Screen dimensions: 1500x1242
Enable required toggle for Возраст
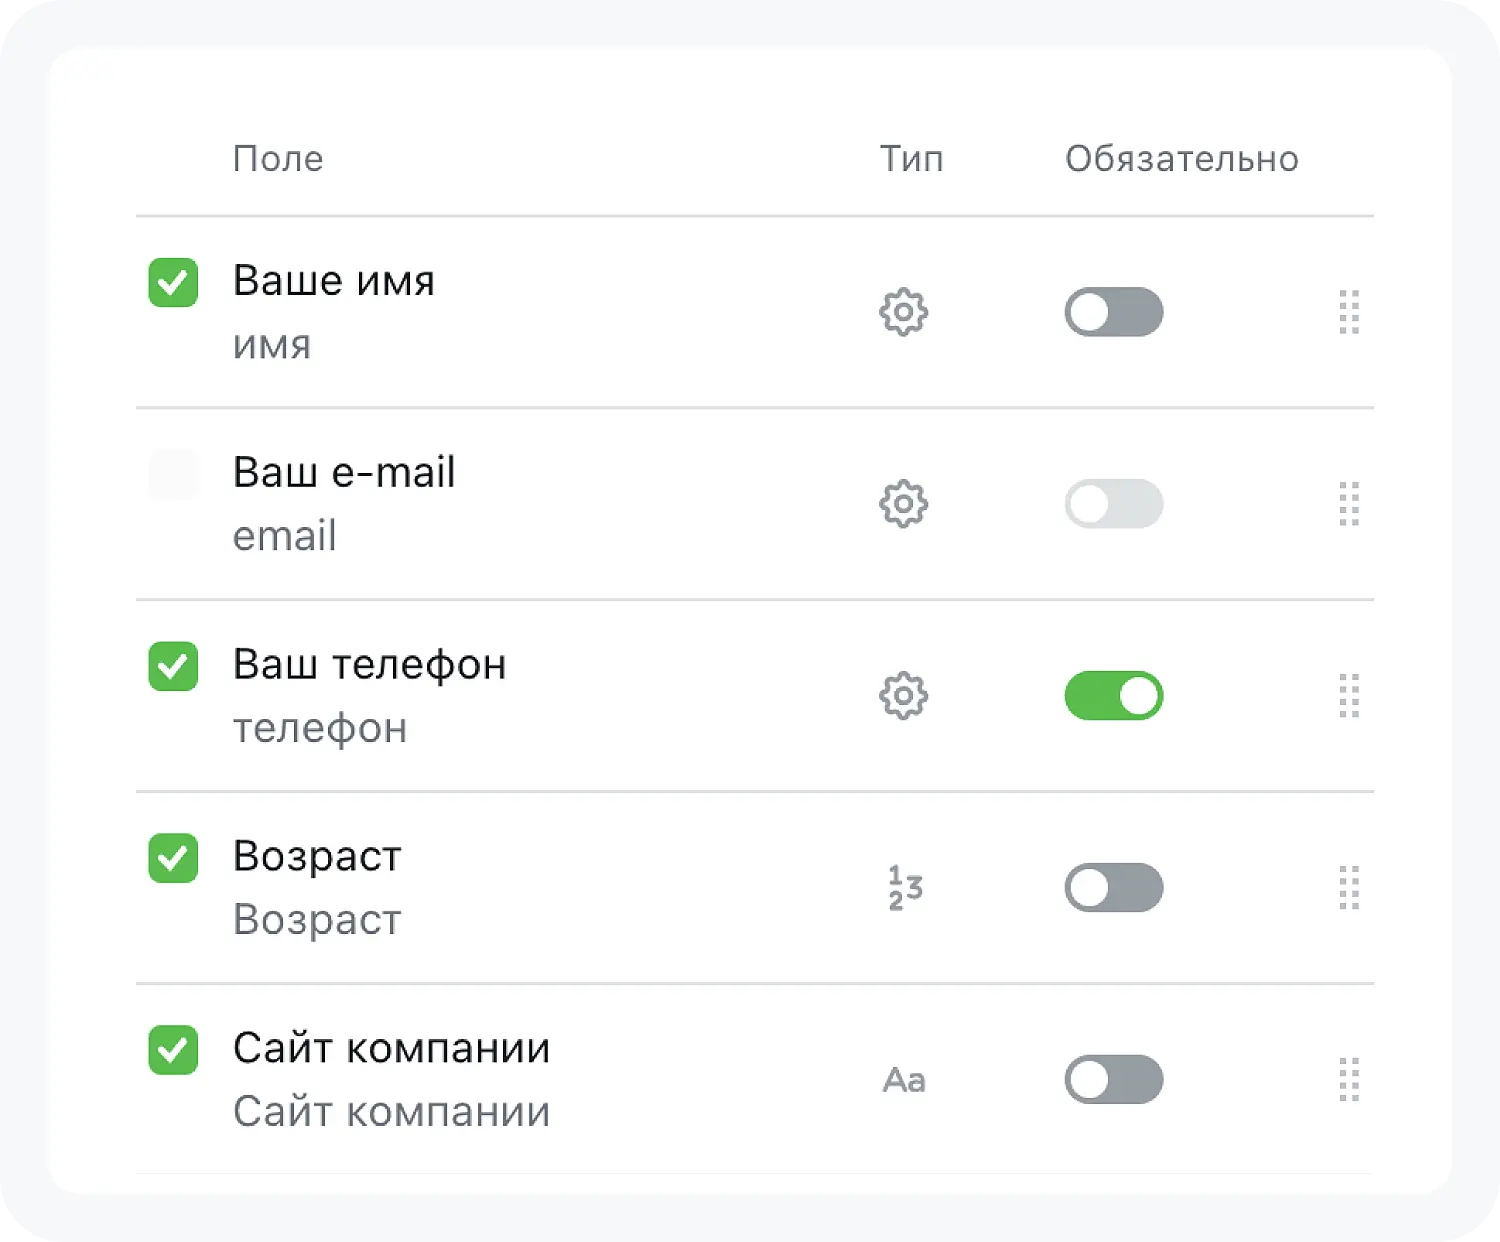pos(1113,888)
